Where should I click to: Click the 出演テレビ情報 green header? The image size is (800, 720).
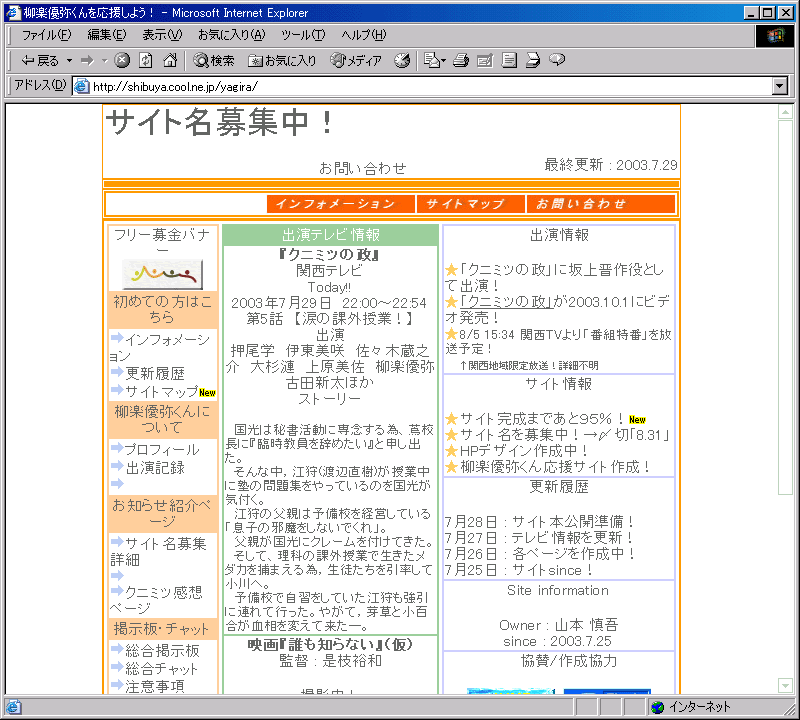coord(331,235)
